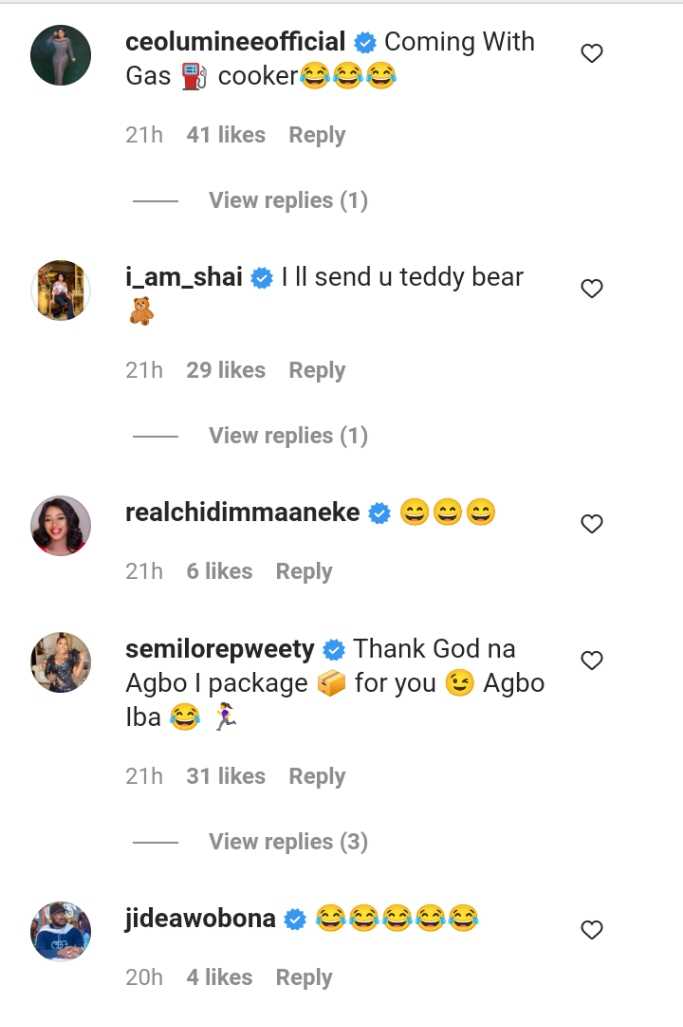The image size is (683, 1027).
Task: Show the reply under i_am_shai's comment
Action: point(288,436)
